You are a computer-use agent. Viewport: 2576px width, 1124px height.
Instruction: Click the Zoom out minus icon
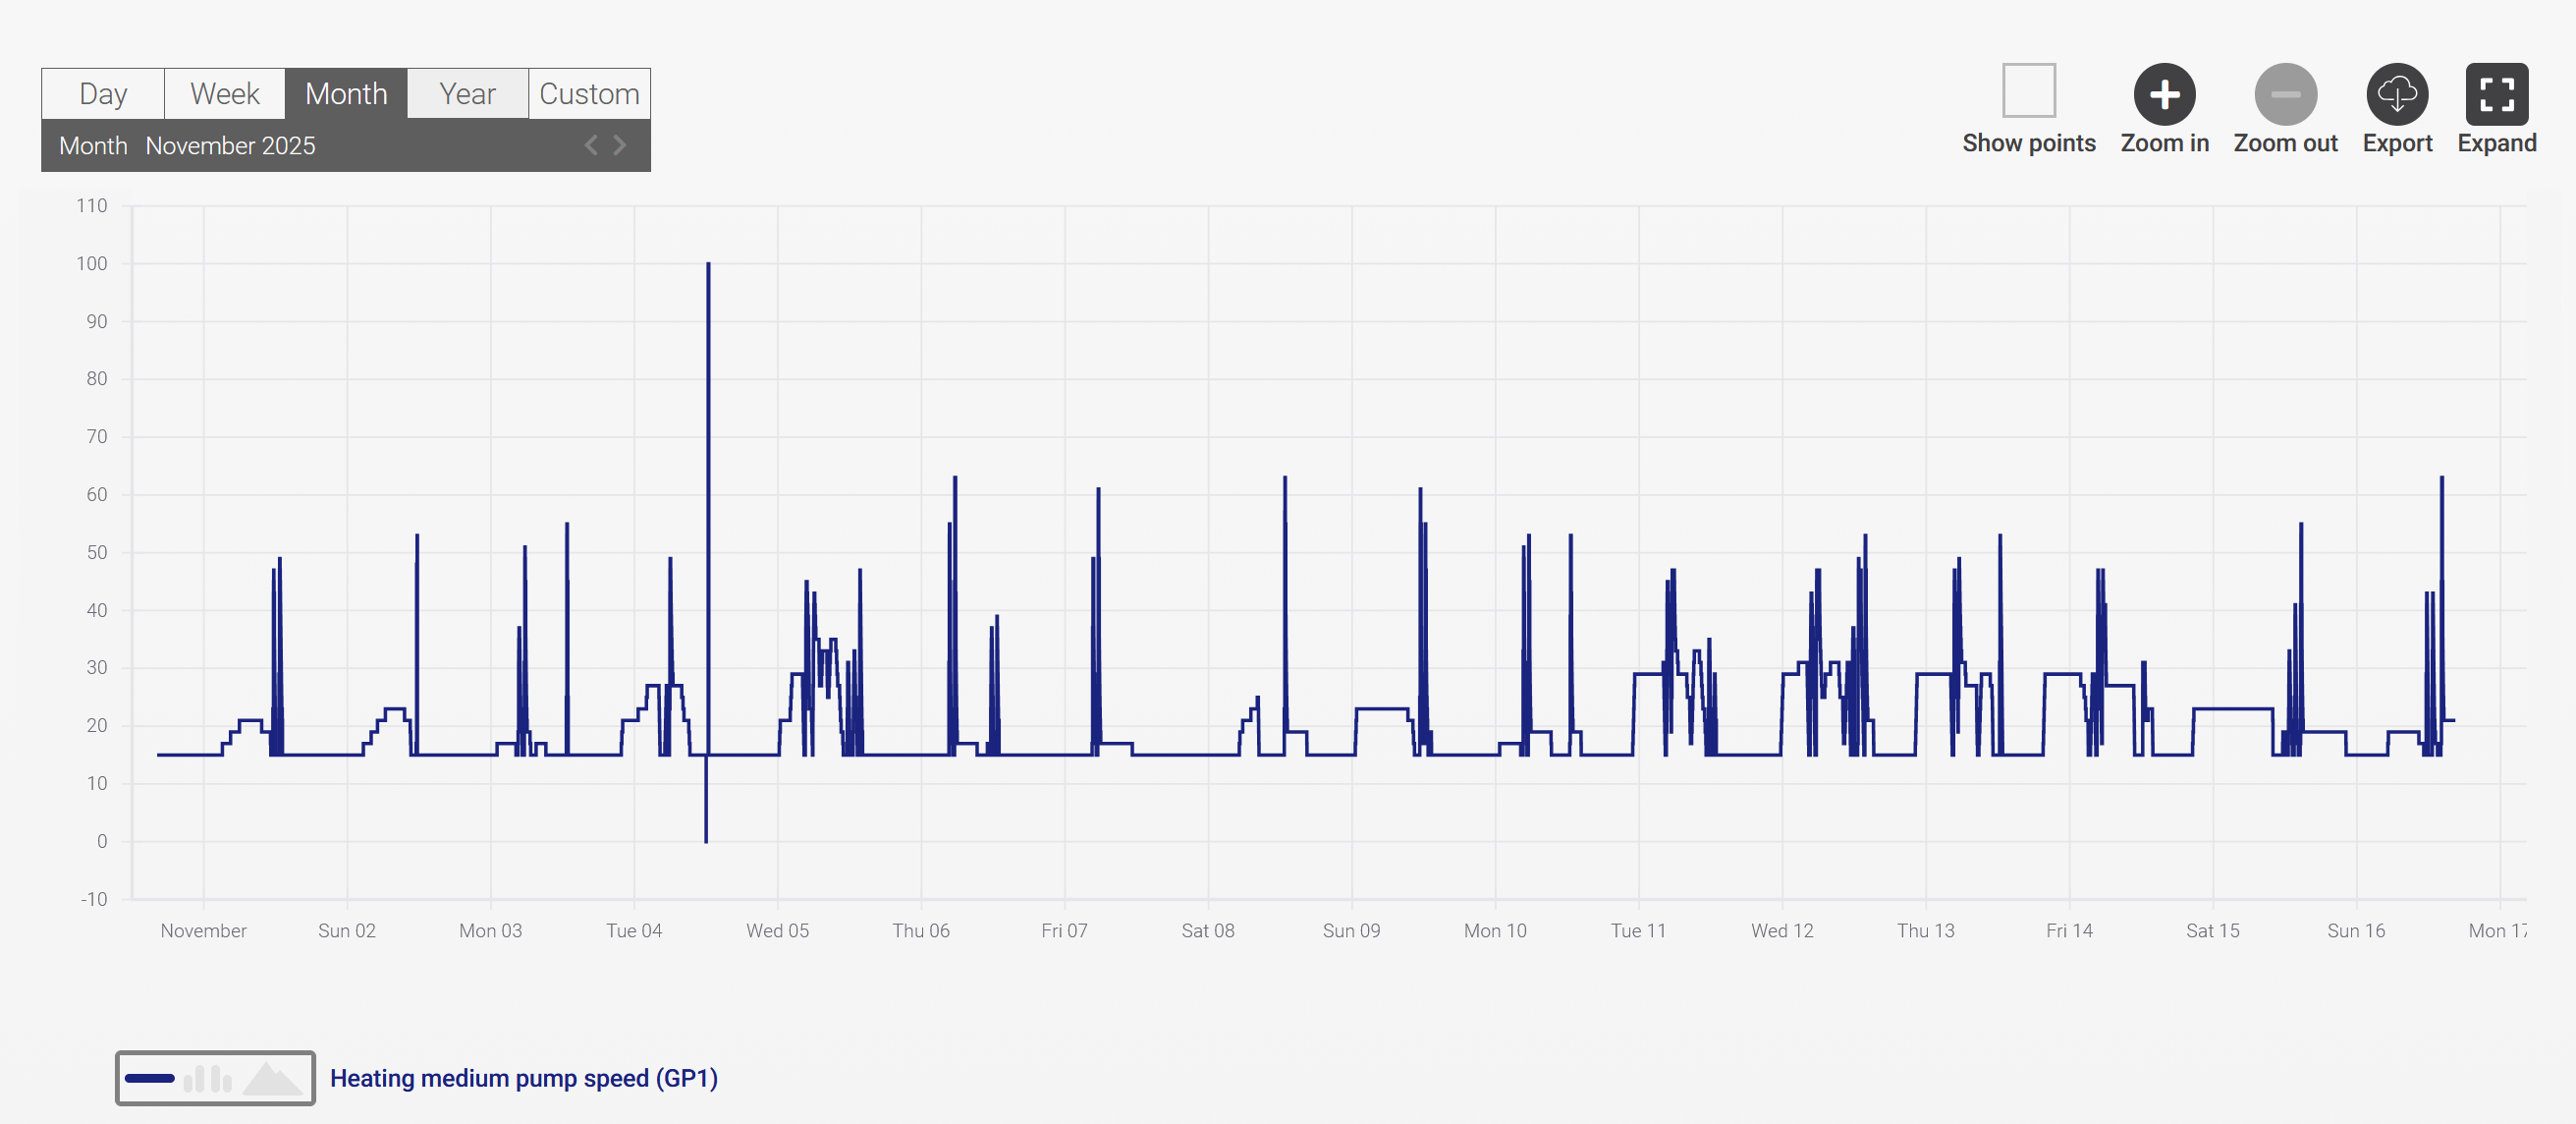[2285, 94]
